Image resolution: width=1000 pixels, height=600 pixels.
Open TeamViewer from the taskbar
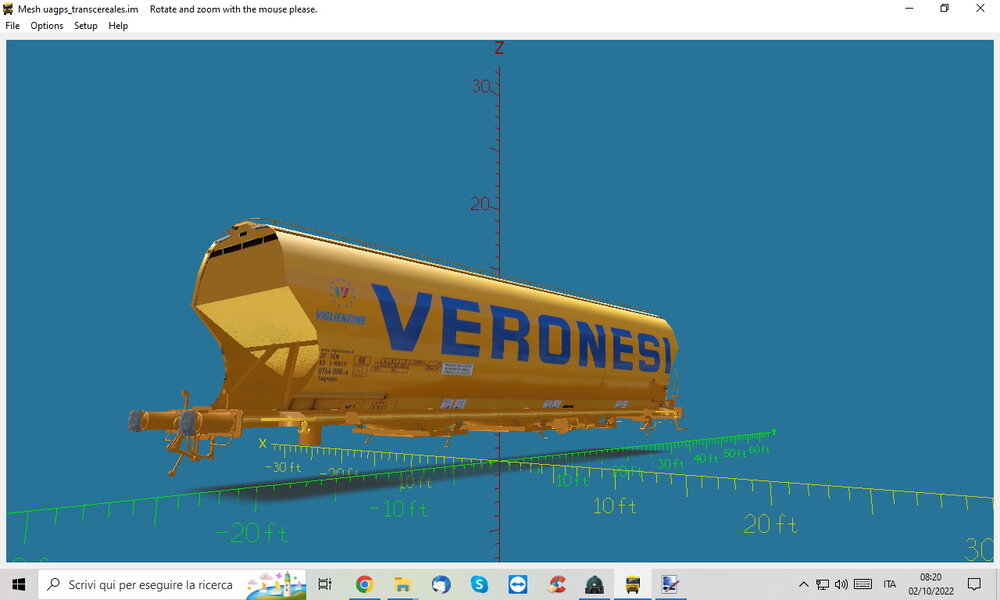(x=517, y=584)
